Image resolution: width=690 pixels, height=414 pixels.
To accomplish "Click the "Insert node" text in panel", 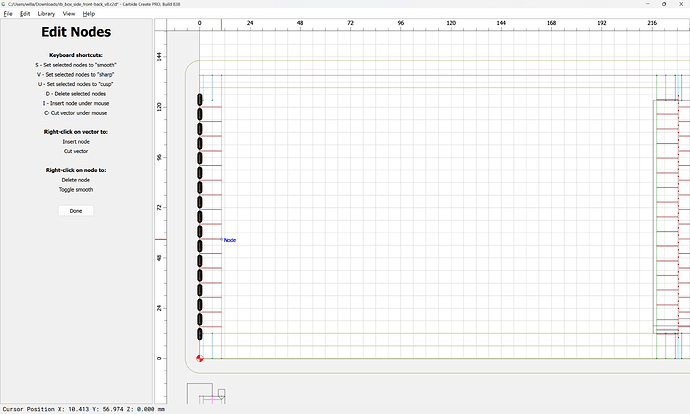I will (76, 141).
